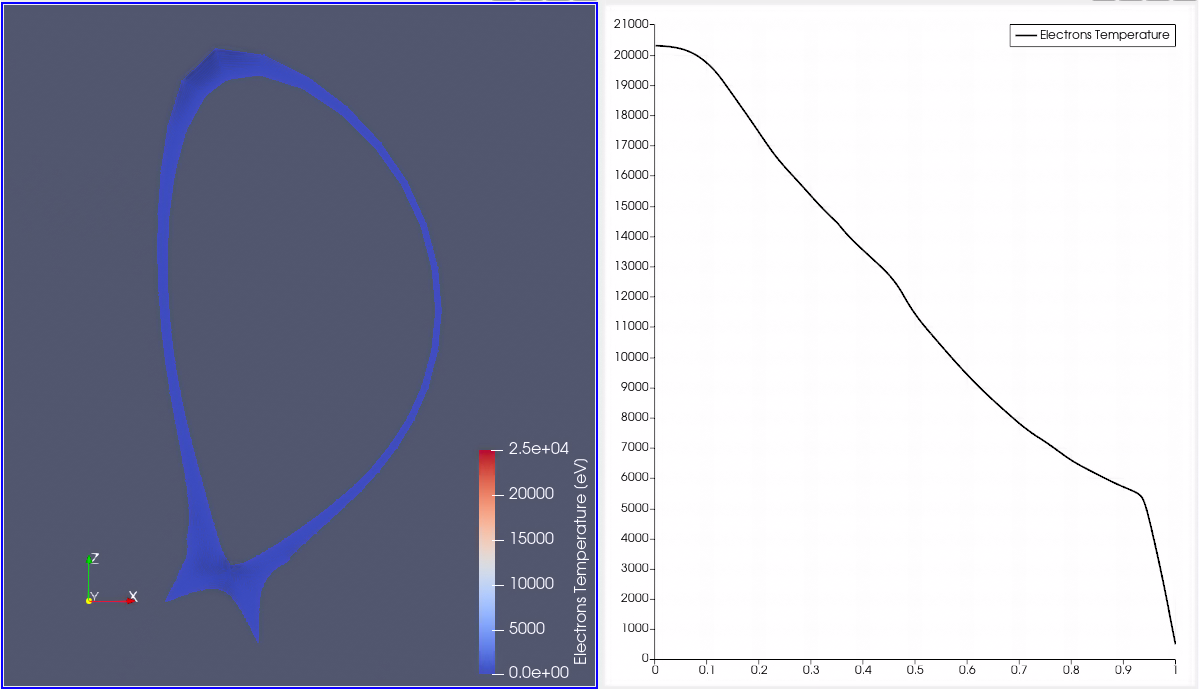
Task: Click the '0.4' chart x-axis label
Action: click(863, 670)
